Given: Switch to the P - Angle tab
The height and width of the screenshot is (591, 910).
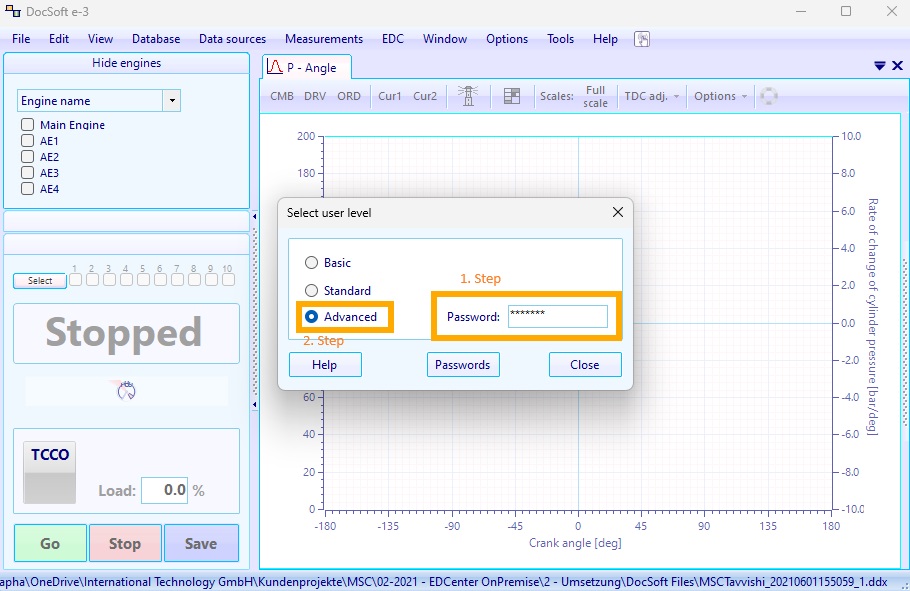Looking at the screenshot, I should pyautogui.click(x=305, y=65).
